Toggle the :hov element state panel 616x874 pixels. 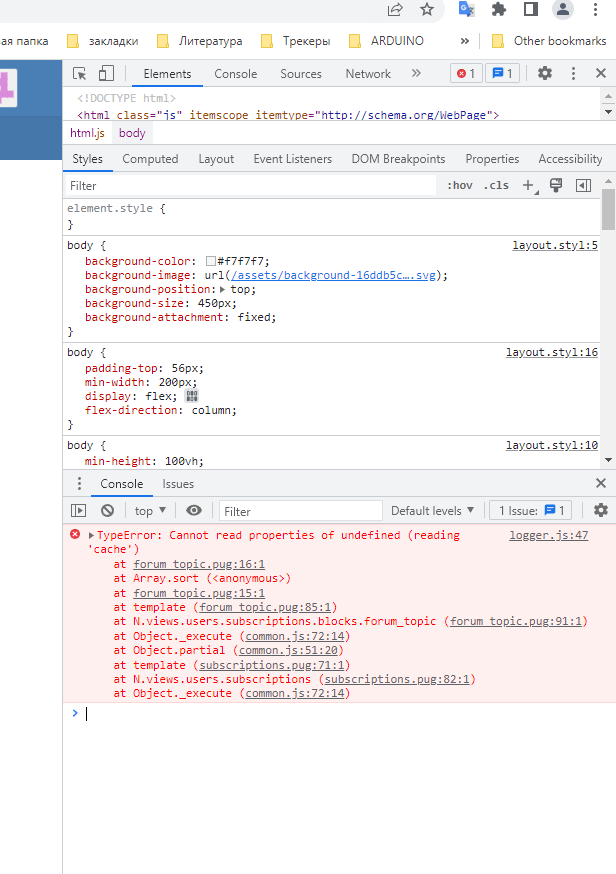click(459, 185)
